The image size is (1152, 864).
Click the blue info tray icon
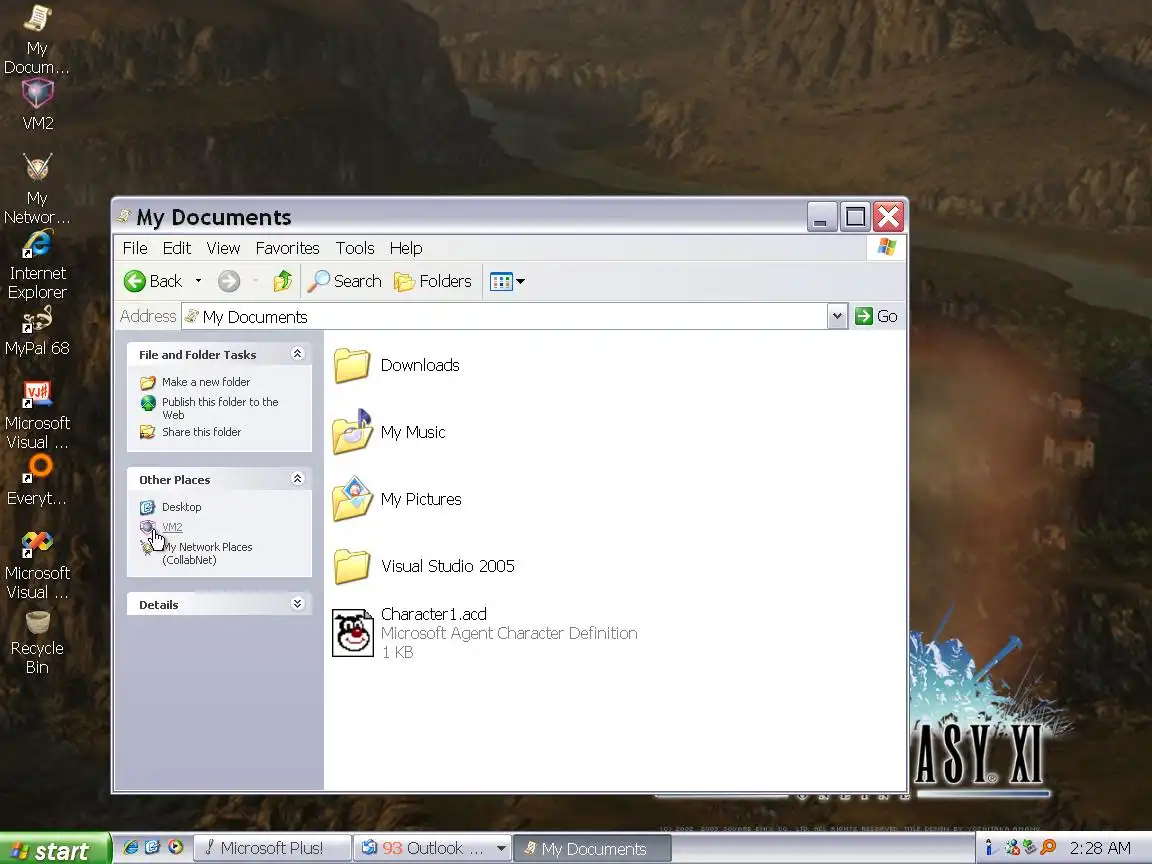[x=990, y=848]
